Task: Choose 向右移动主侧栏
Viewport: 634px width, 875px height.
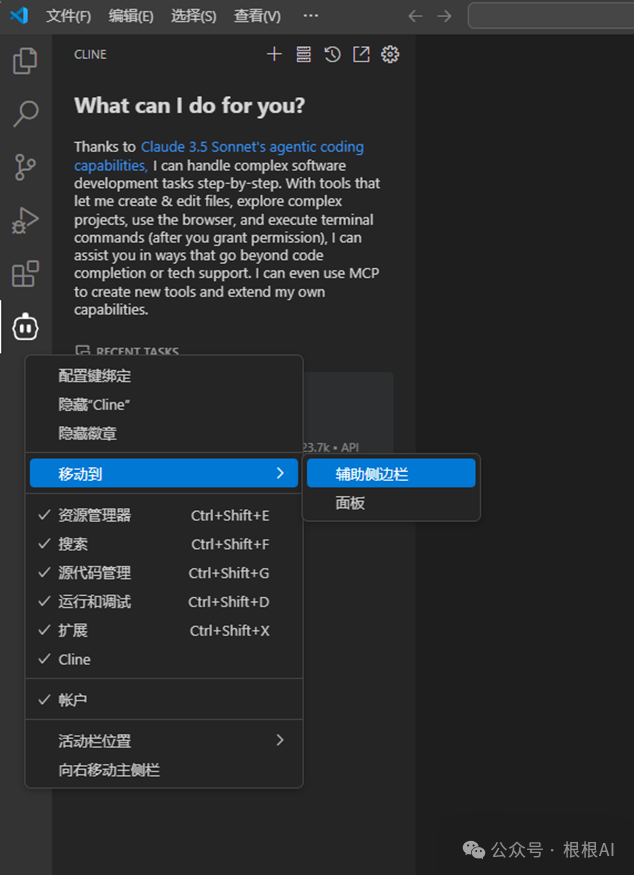Action: 164,770
